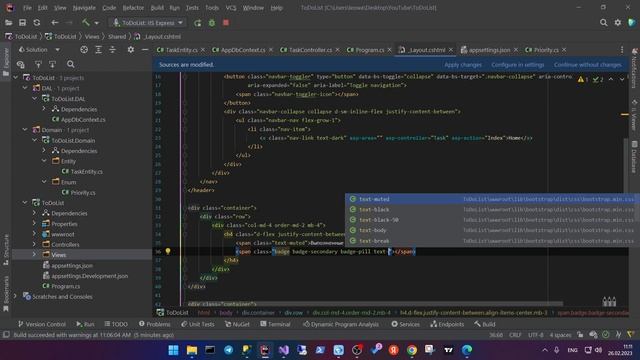The height and width of the screenshot is (360, 640).
Task: Click the Open folder toolbar icon
Action: click(x=8, y=23)
